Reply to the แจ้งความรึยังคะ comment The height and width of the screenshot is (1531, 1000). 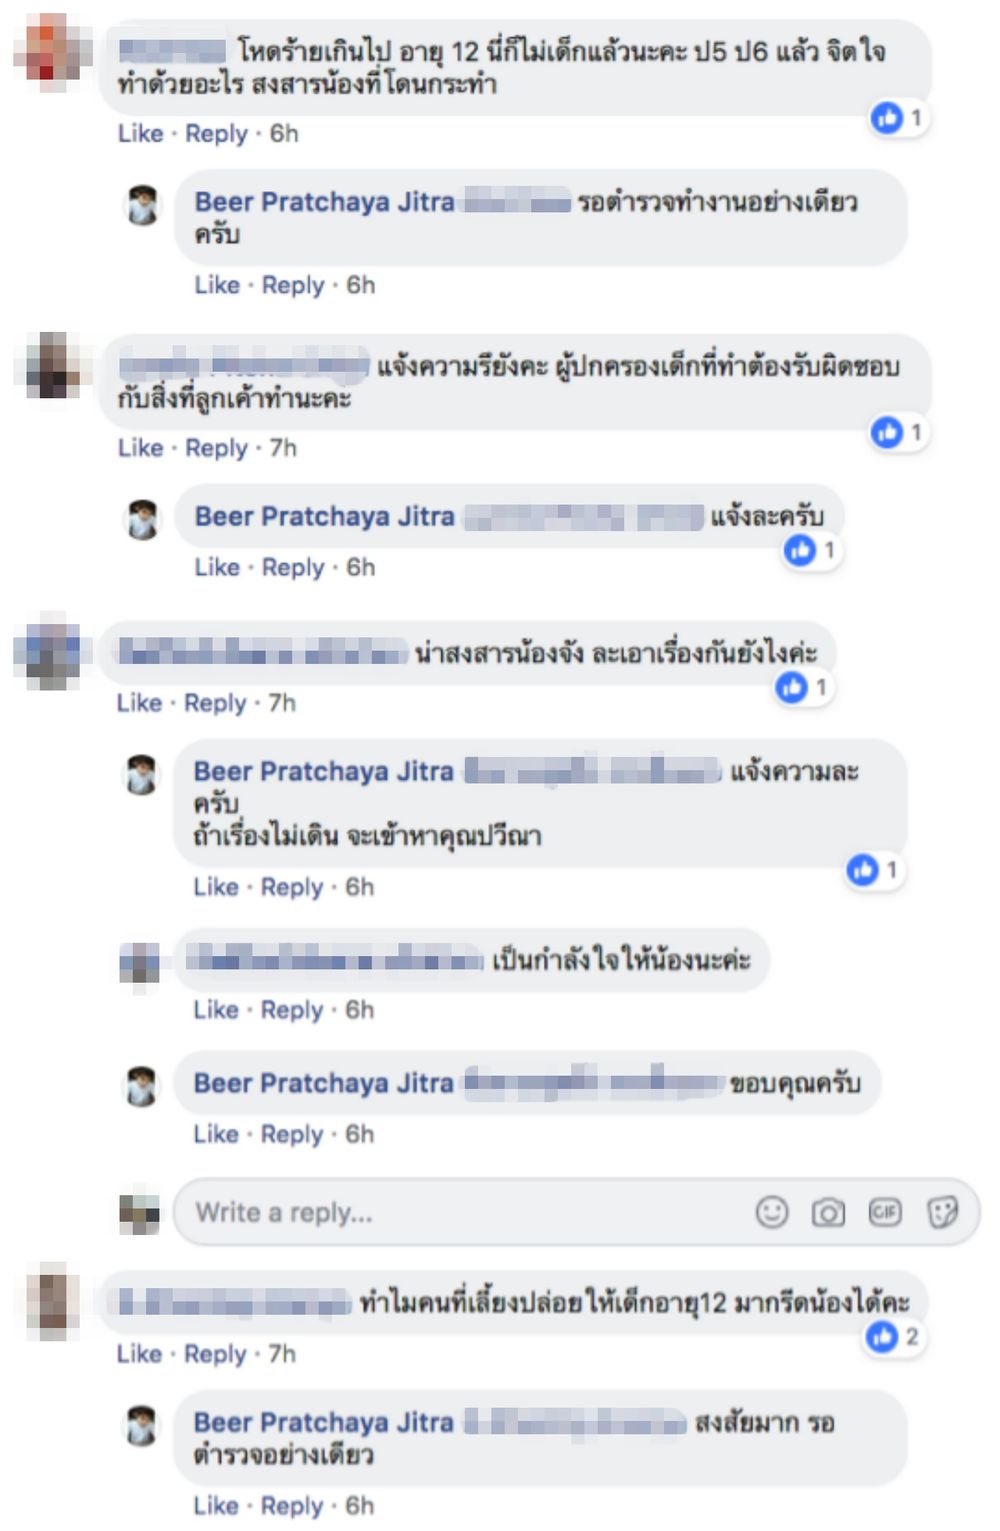(x=216, y=448)
